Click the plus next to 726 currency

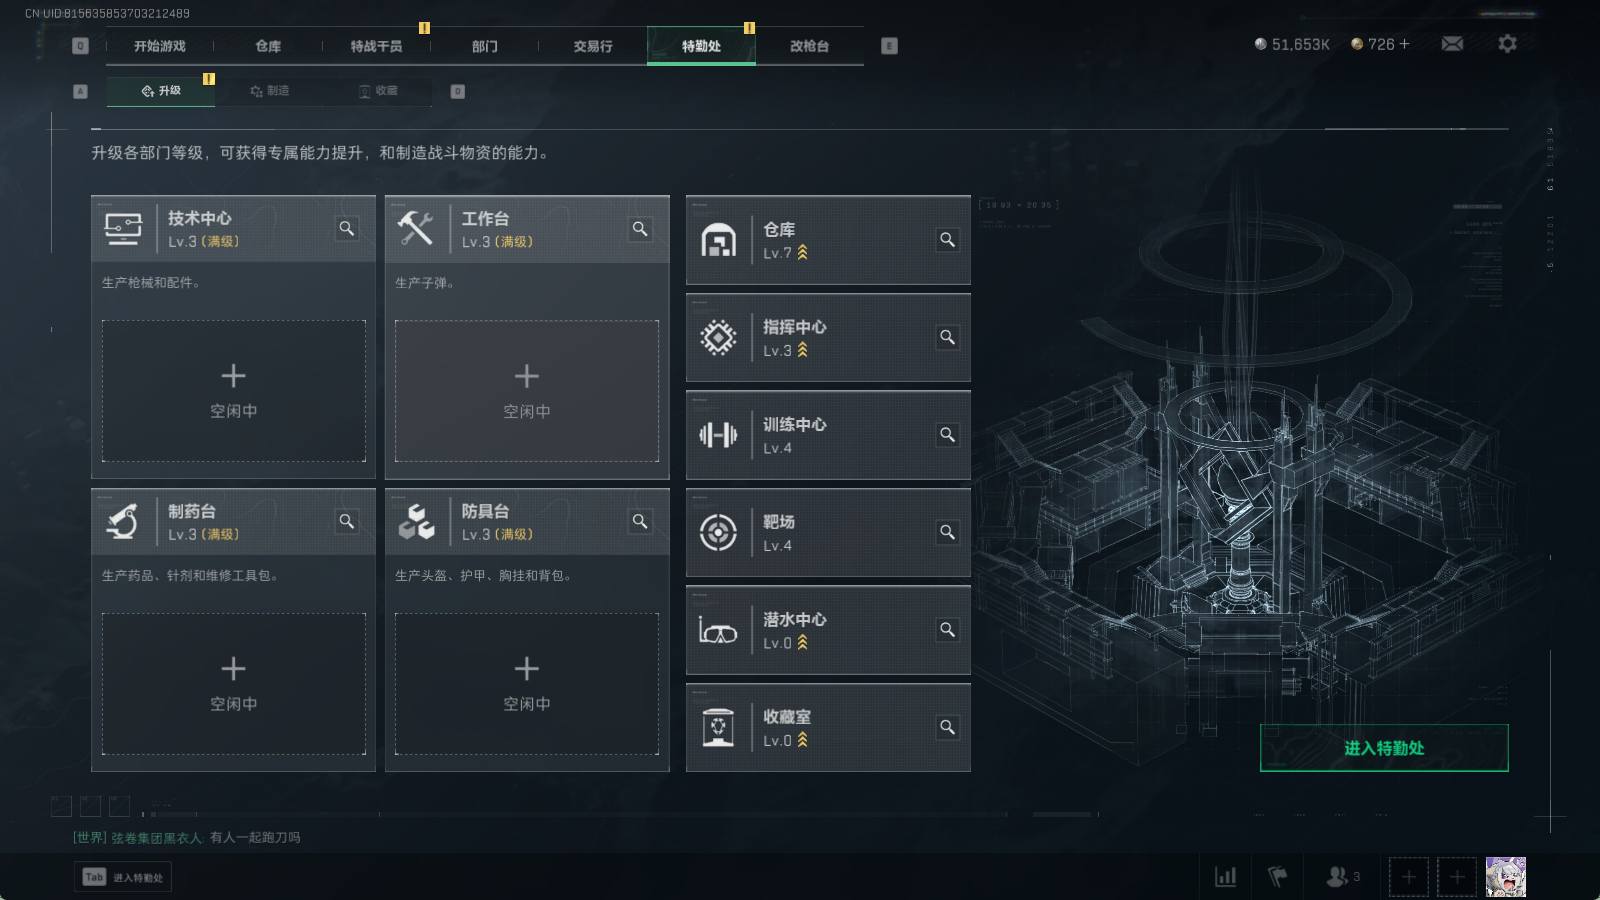(1404, 44)
